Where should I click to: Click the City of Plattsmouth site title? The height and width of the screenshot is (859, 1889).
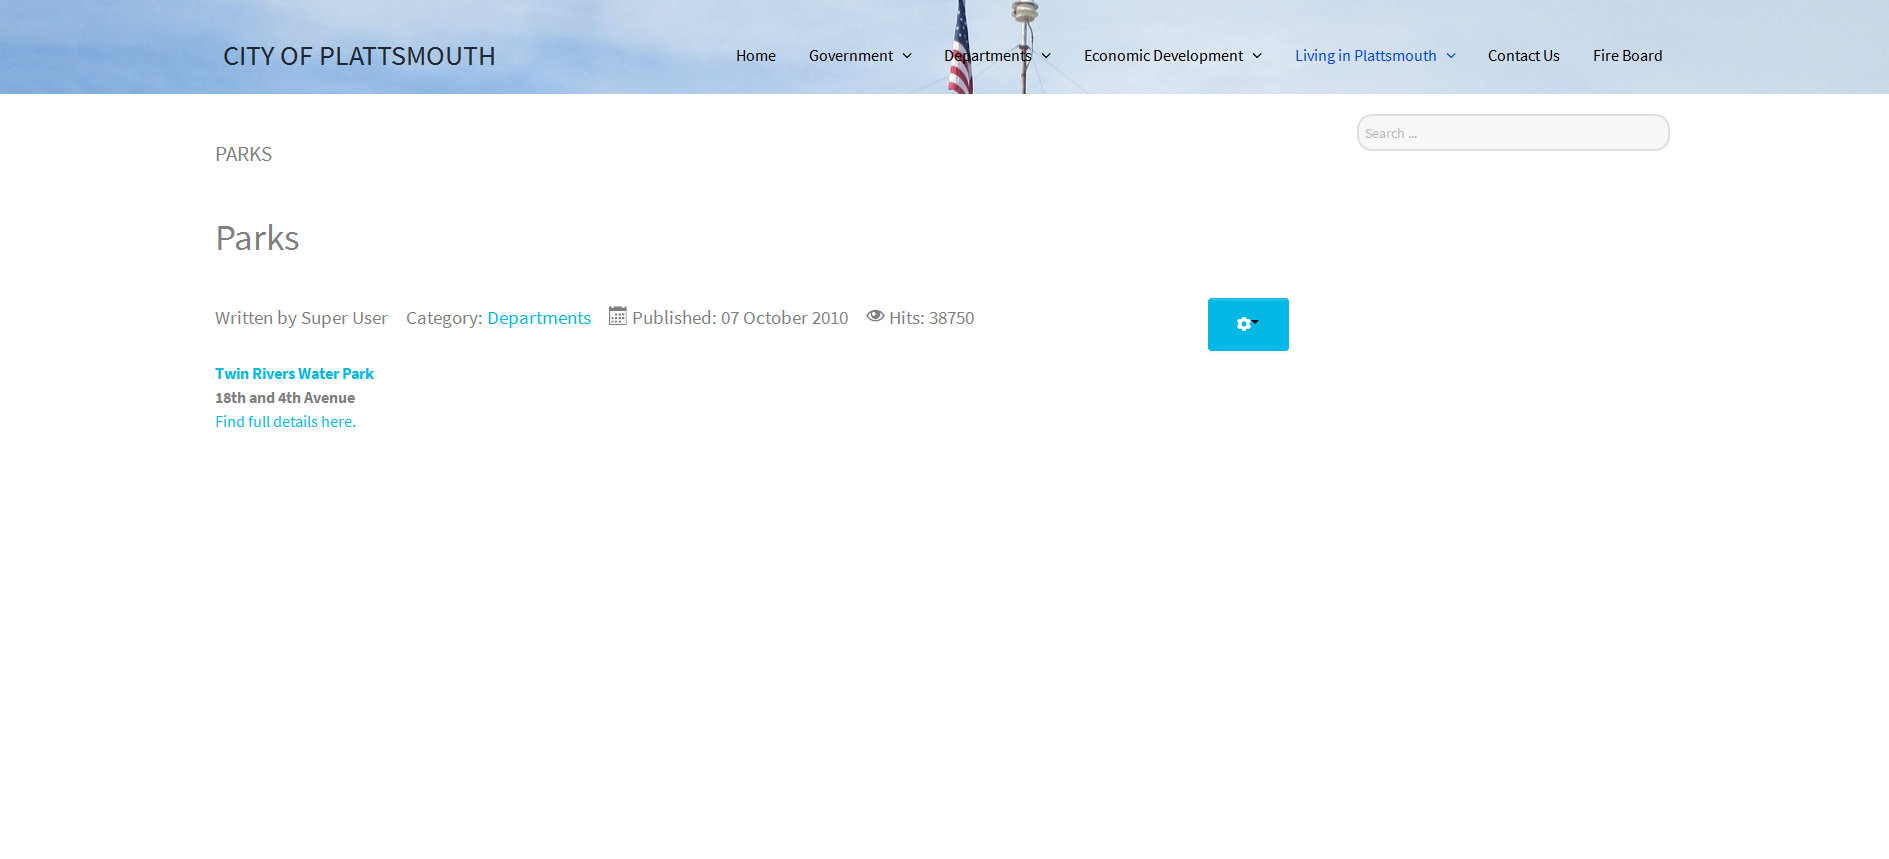click(359, 56)
